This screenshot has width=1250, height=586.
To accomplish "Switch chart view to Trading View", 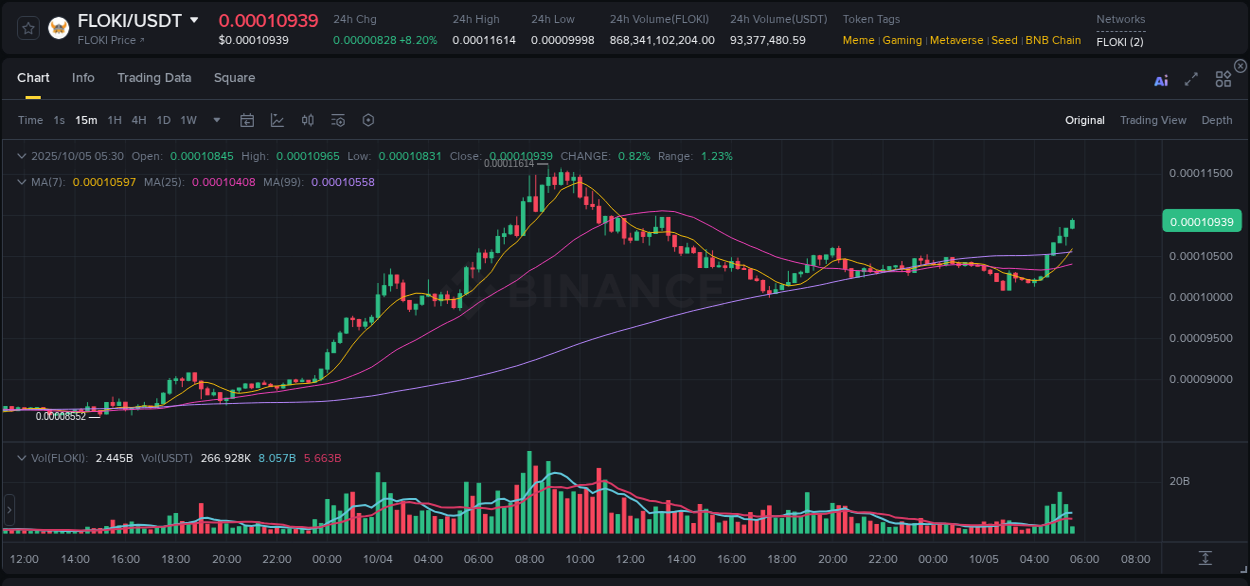I will pyautogui.click(x=1153, y=120).
